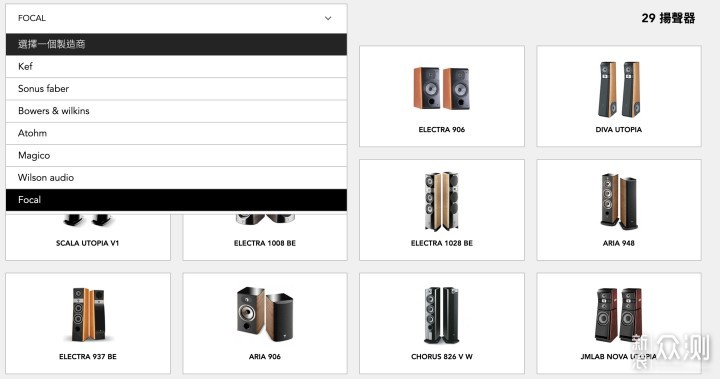Select Kef from the manufacturer list
The height and width of the screenshot is (379, 720).
click(x=176, y=66)
